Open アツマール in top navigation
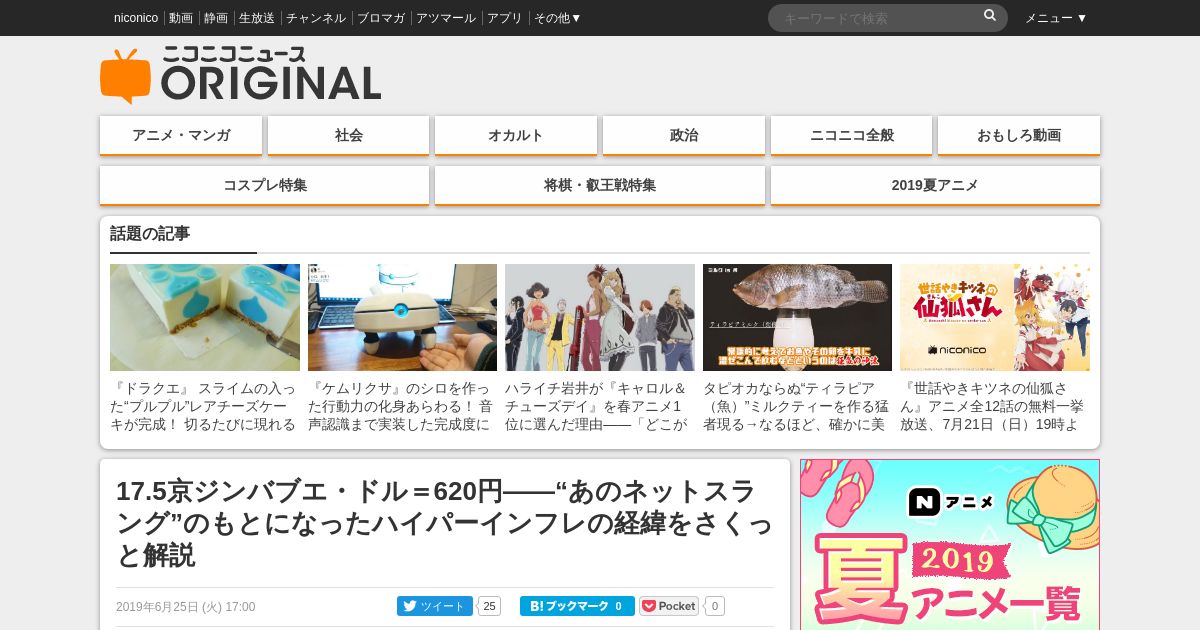Screen dimensions: 1200x630 pos(446,18)
